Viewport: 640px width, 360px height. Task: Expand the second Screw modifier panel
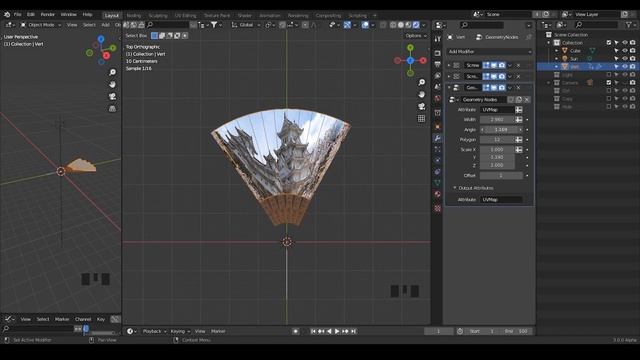[449, 76]
